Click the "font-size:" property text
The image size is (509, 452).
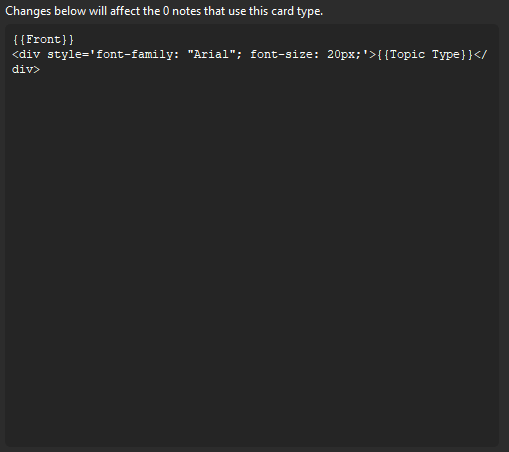click(285, 54)
